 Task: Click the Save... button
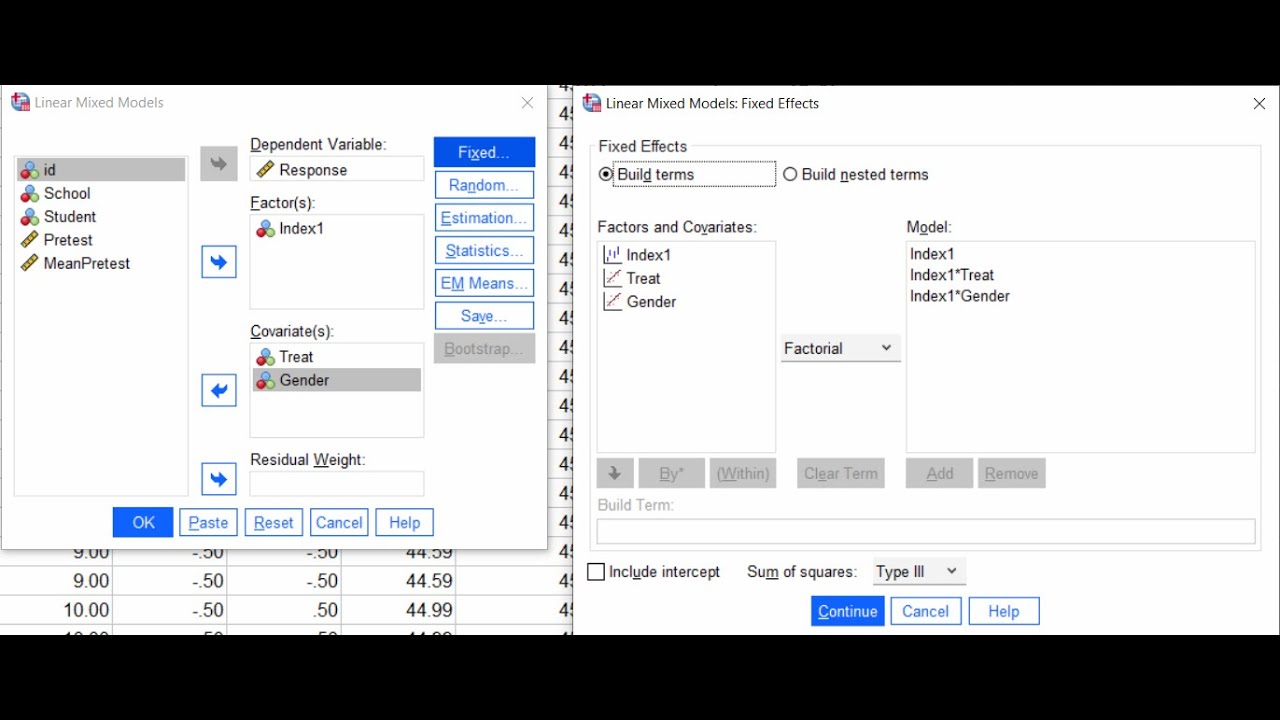pyautogui.click(x=484, y=316)
